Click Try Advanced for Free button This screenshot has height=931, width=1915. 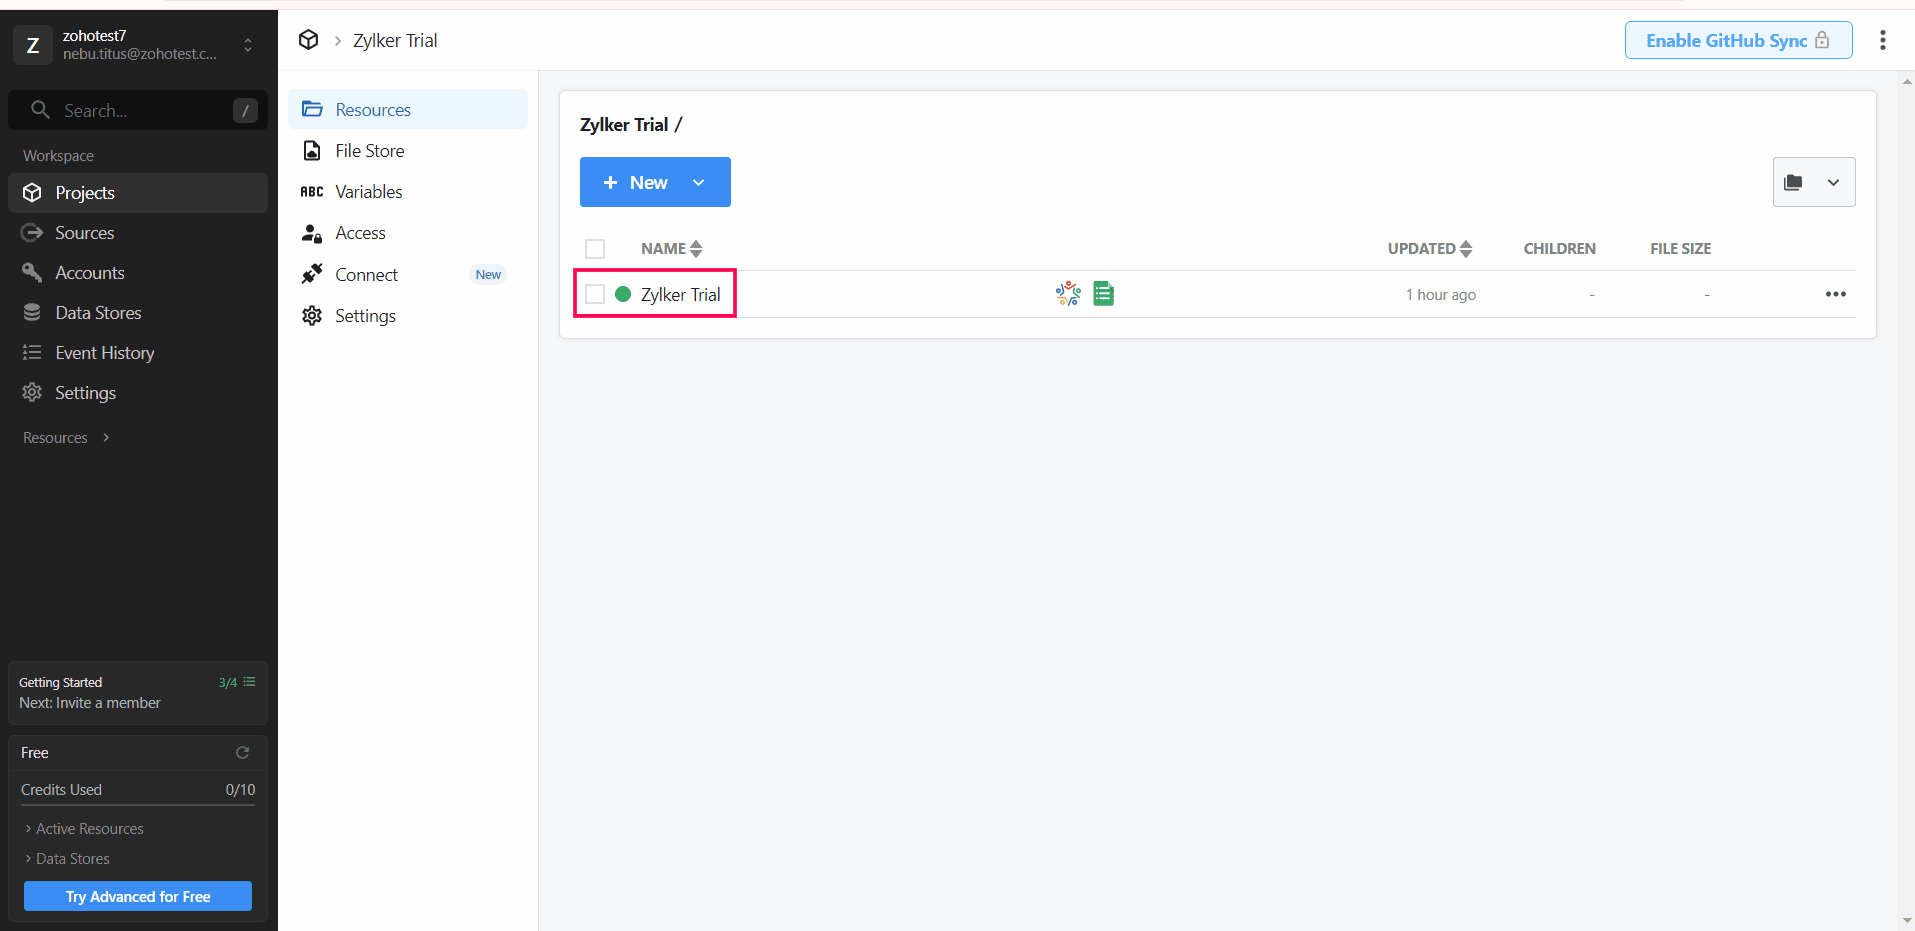click(138, 896)
